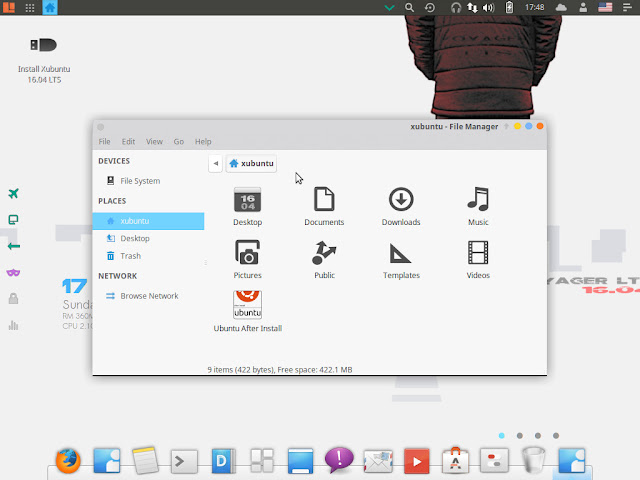
Task: Click the purple mask icon on left panel
Action: coord(13,272)
